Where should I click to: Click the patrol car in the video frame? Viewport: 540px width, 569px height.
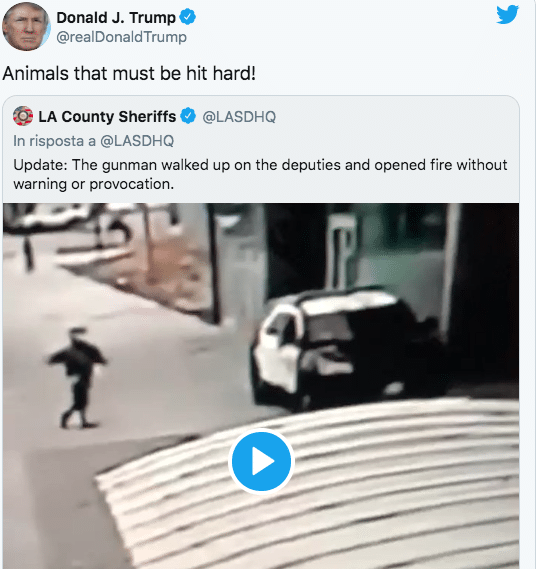[348, 350]
